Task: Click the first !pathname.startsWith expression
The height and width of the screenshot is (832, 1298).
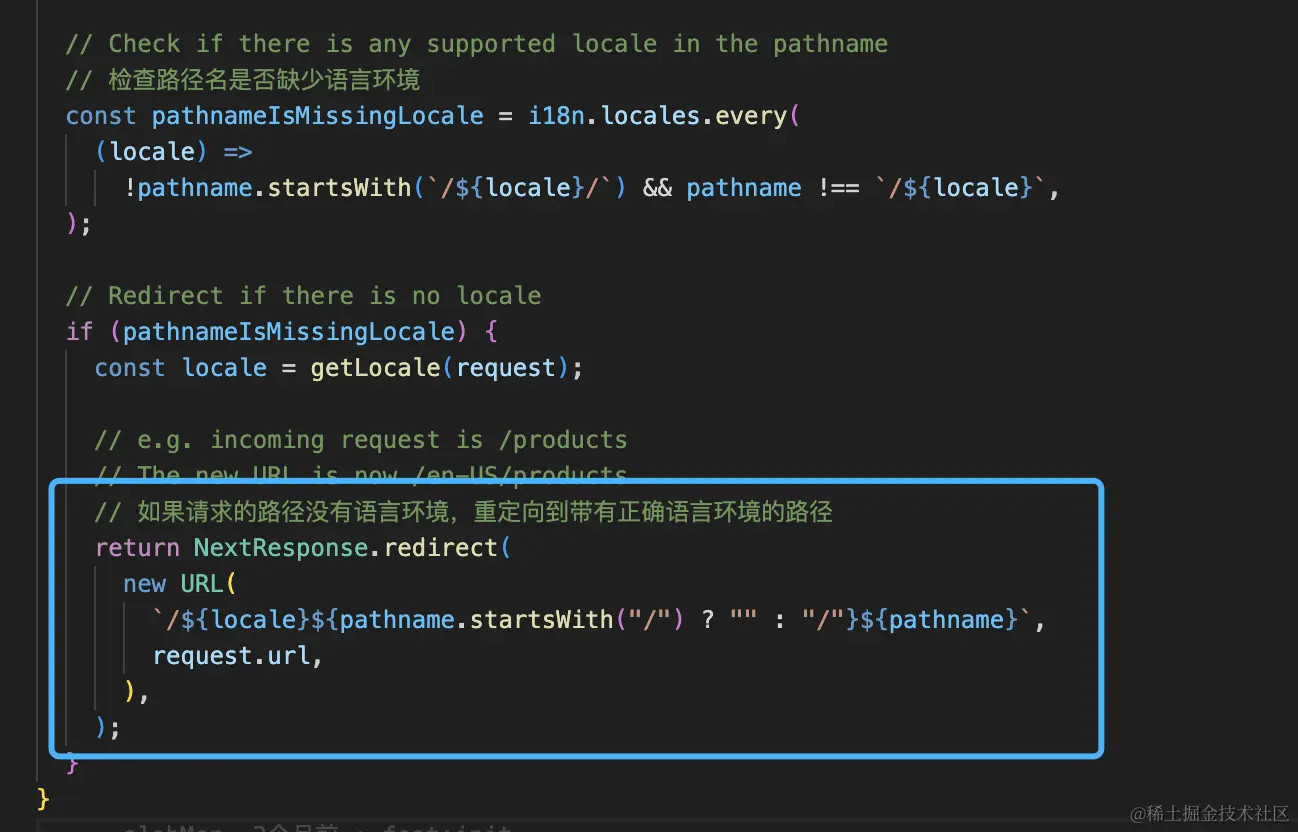Action: (267, 188)
